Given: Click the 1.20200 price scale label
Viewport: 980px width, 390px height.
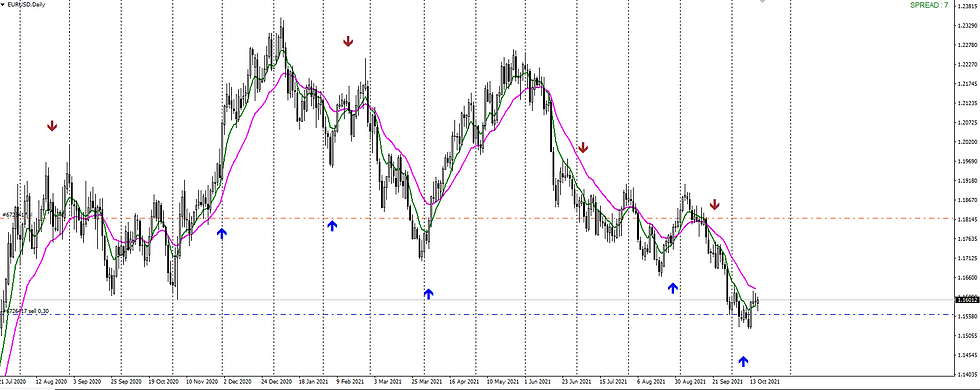Looking at the screenshot, I should (968, 142).
